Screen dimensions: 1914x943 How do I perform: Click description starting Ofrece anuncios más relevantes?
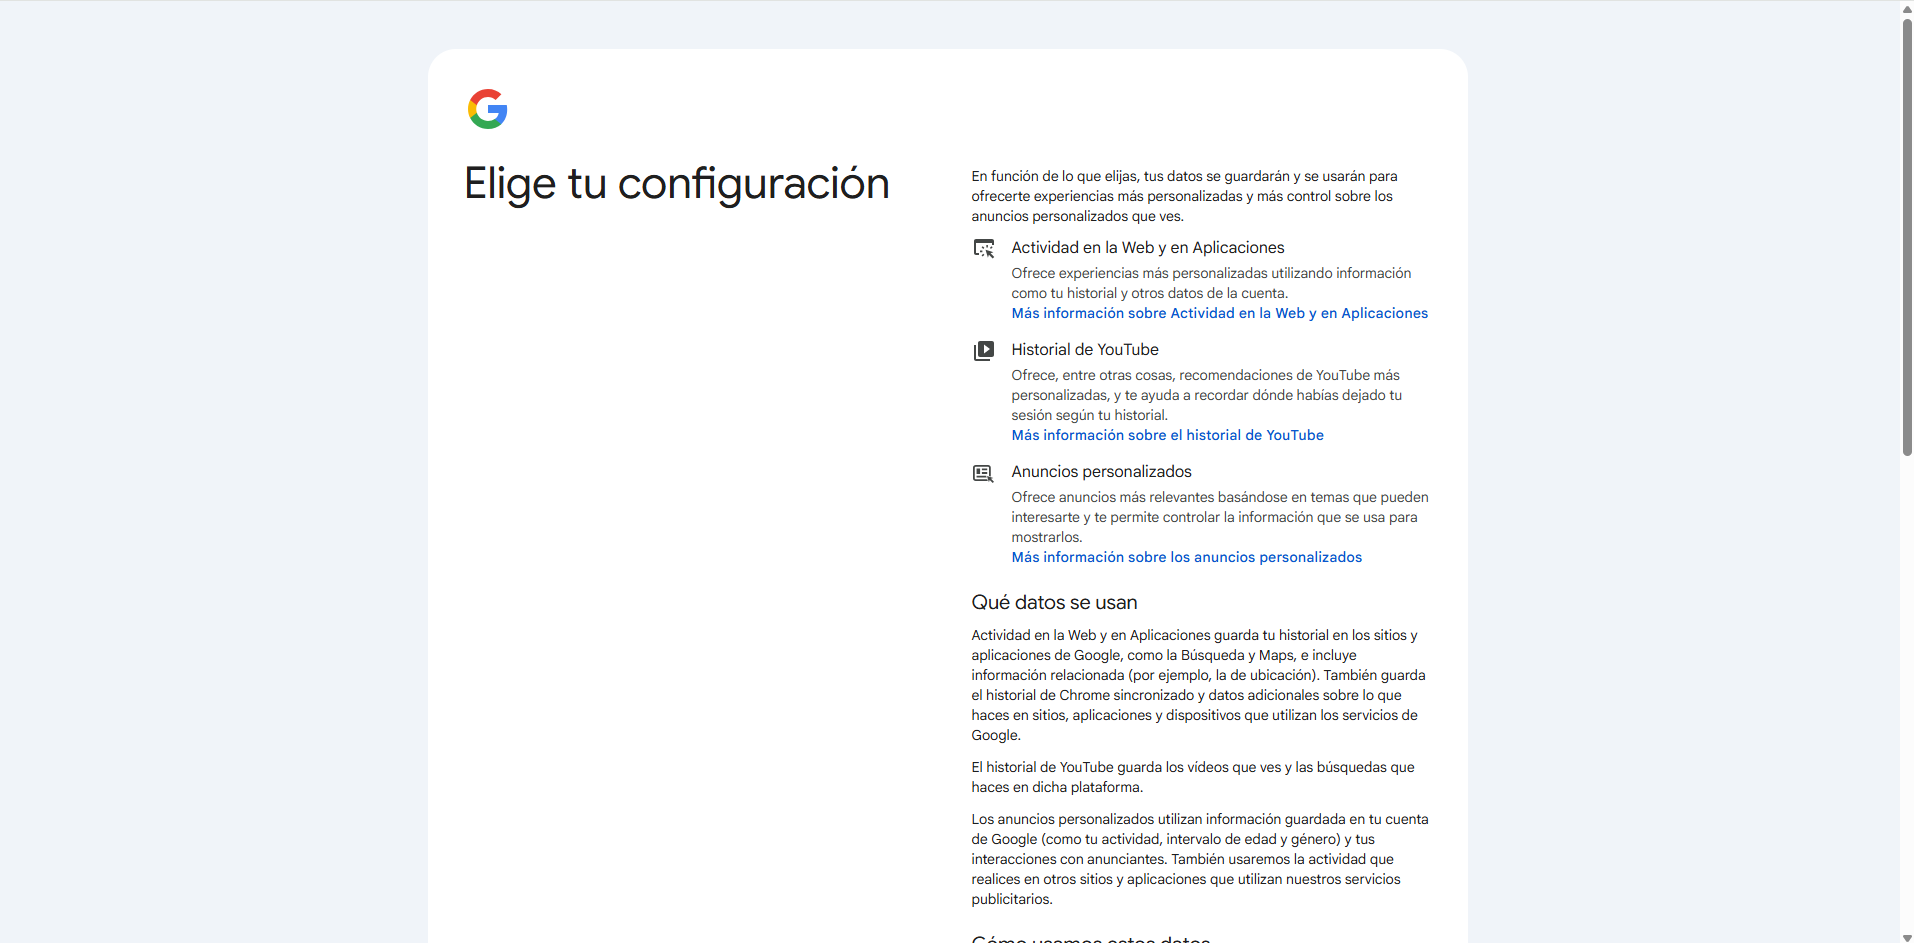coord(1219,517)
